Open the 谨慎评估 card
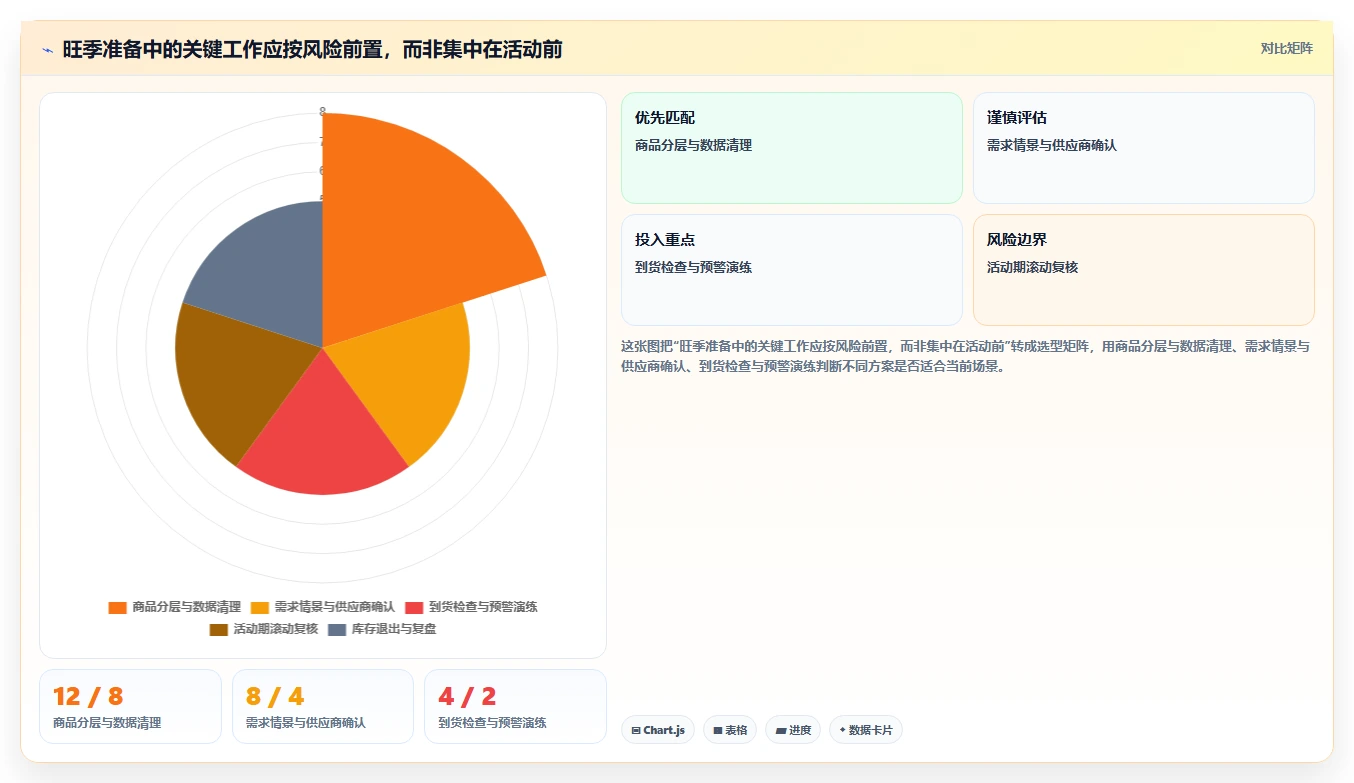 pos(1143,148)
